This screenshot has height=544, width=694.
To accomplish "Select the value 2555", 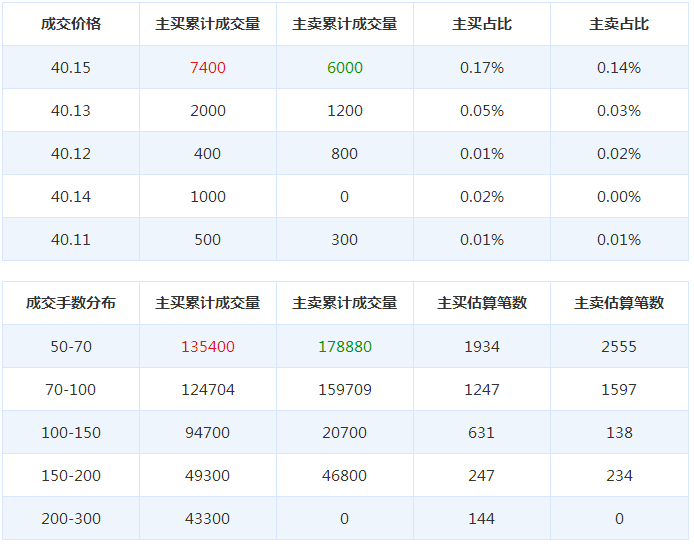I will (619, 347).
